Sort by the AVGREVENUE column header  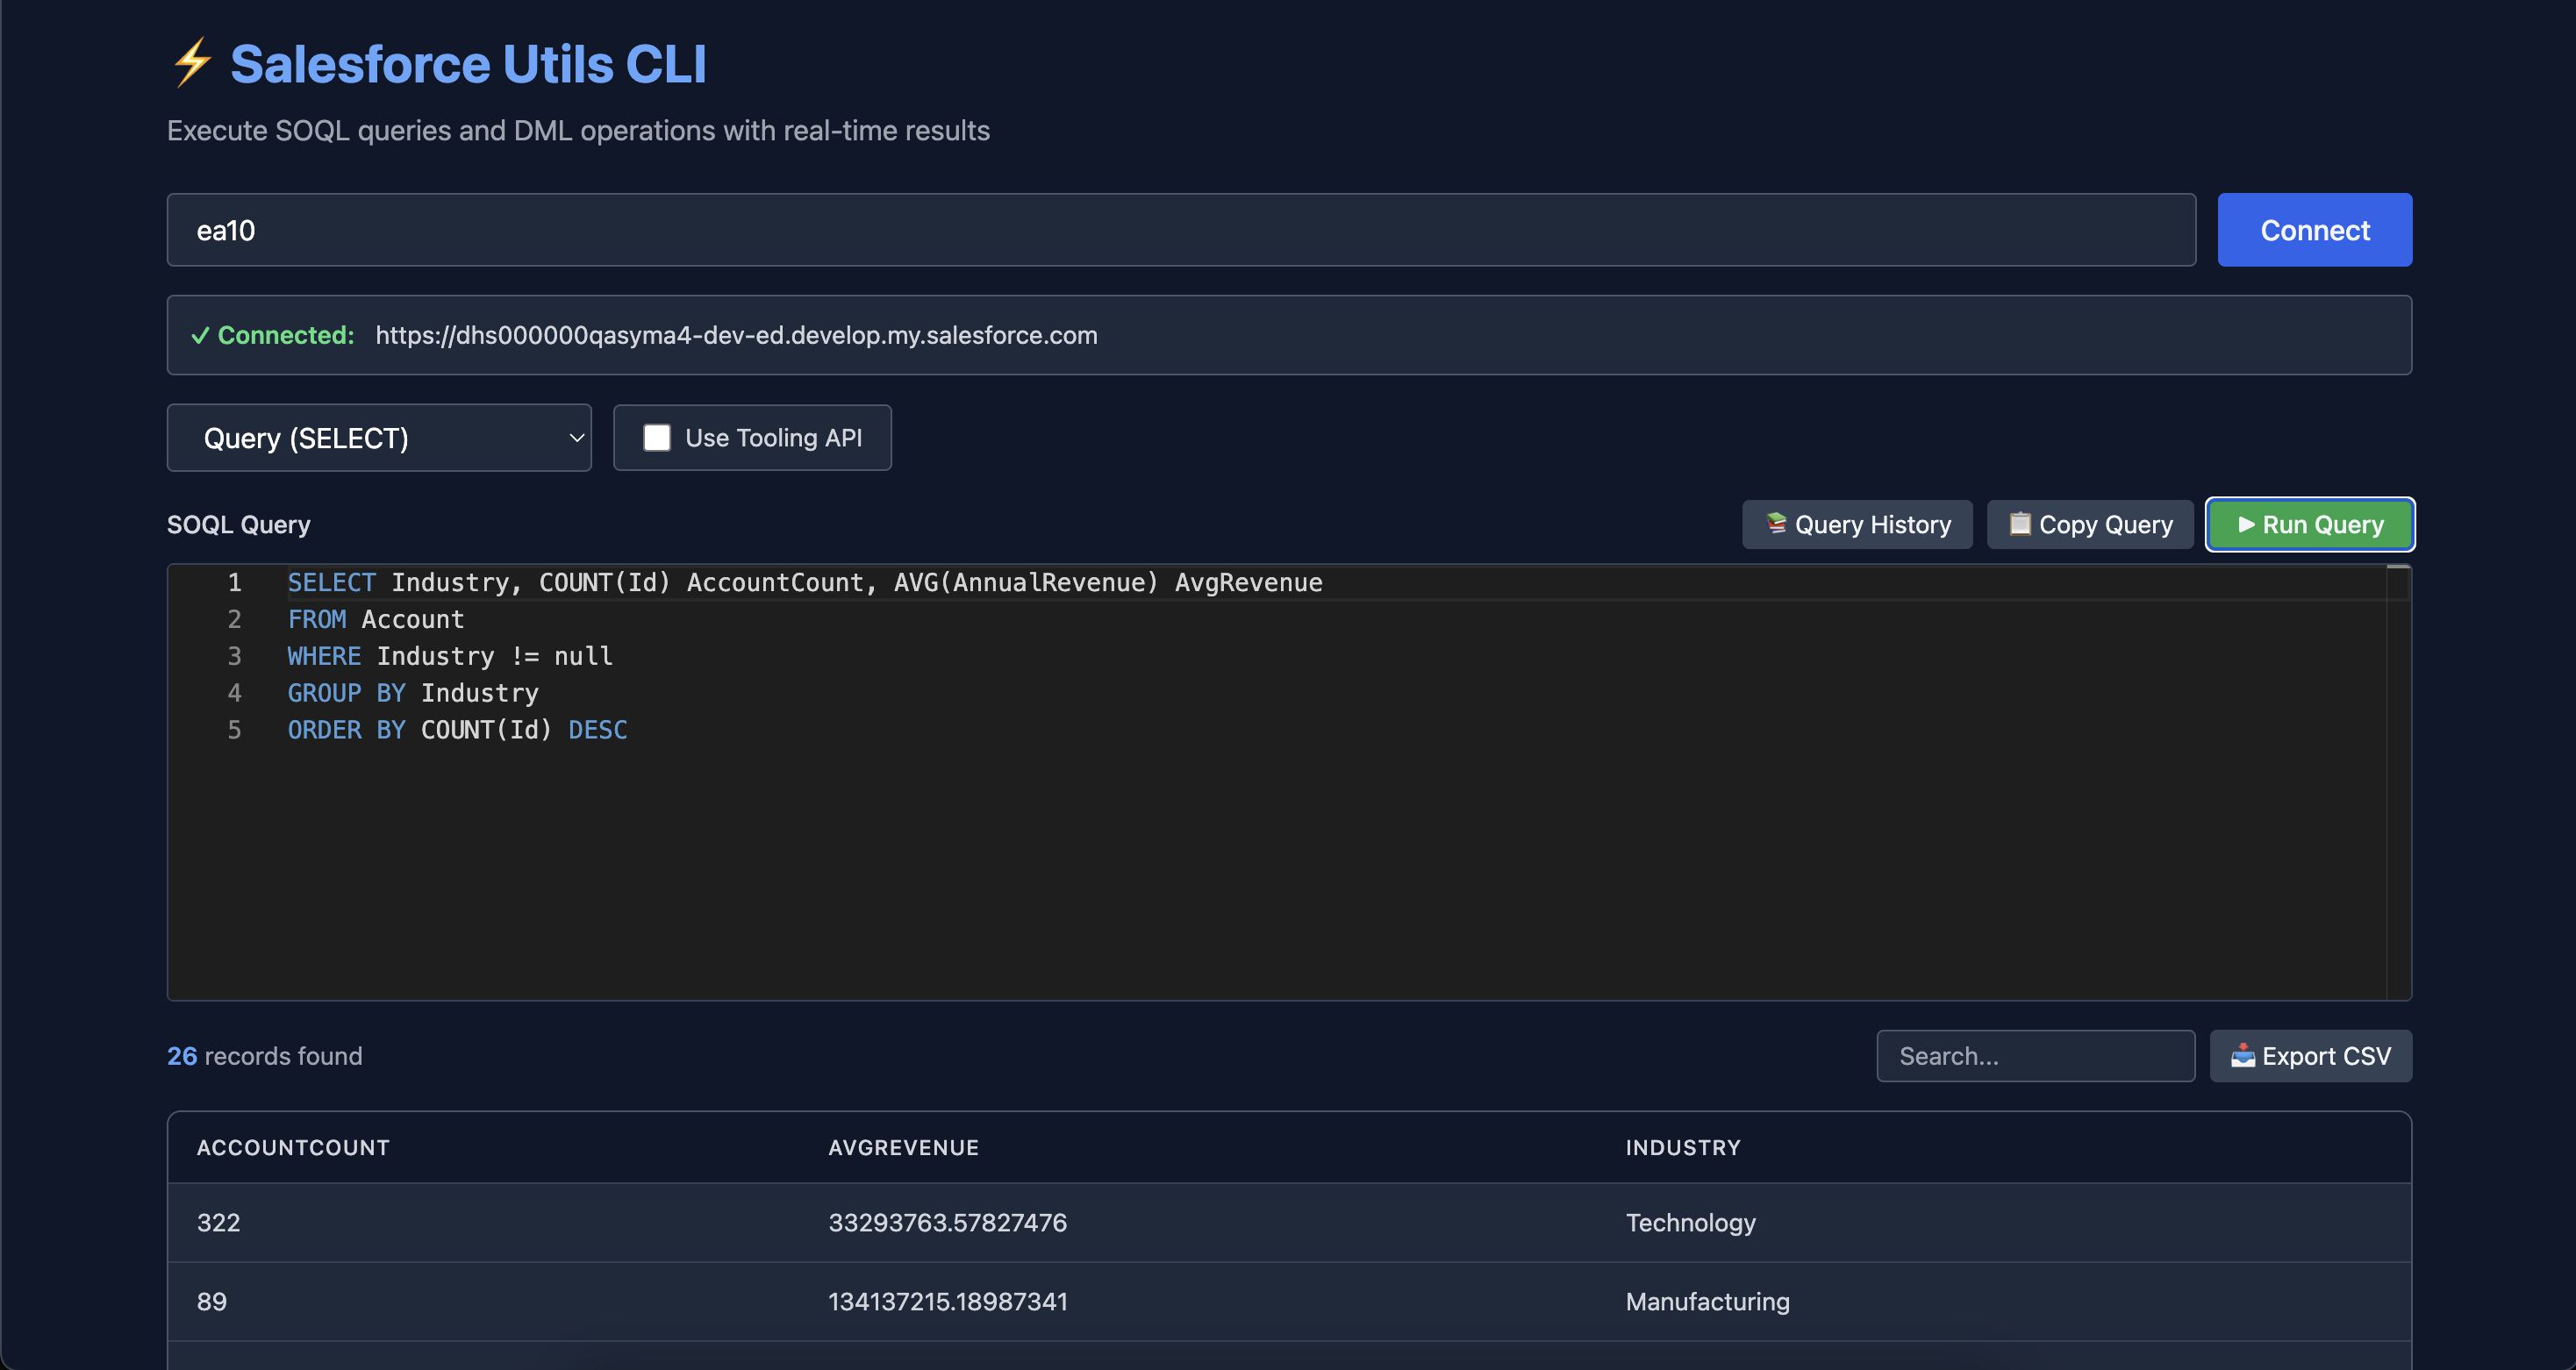coord(903,1148)
